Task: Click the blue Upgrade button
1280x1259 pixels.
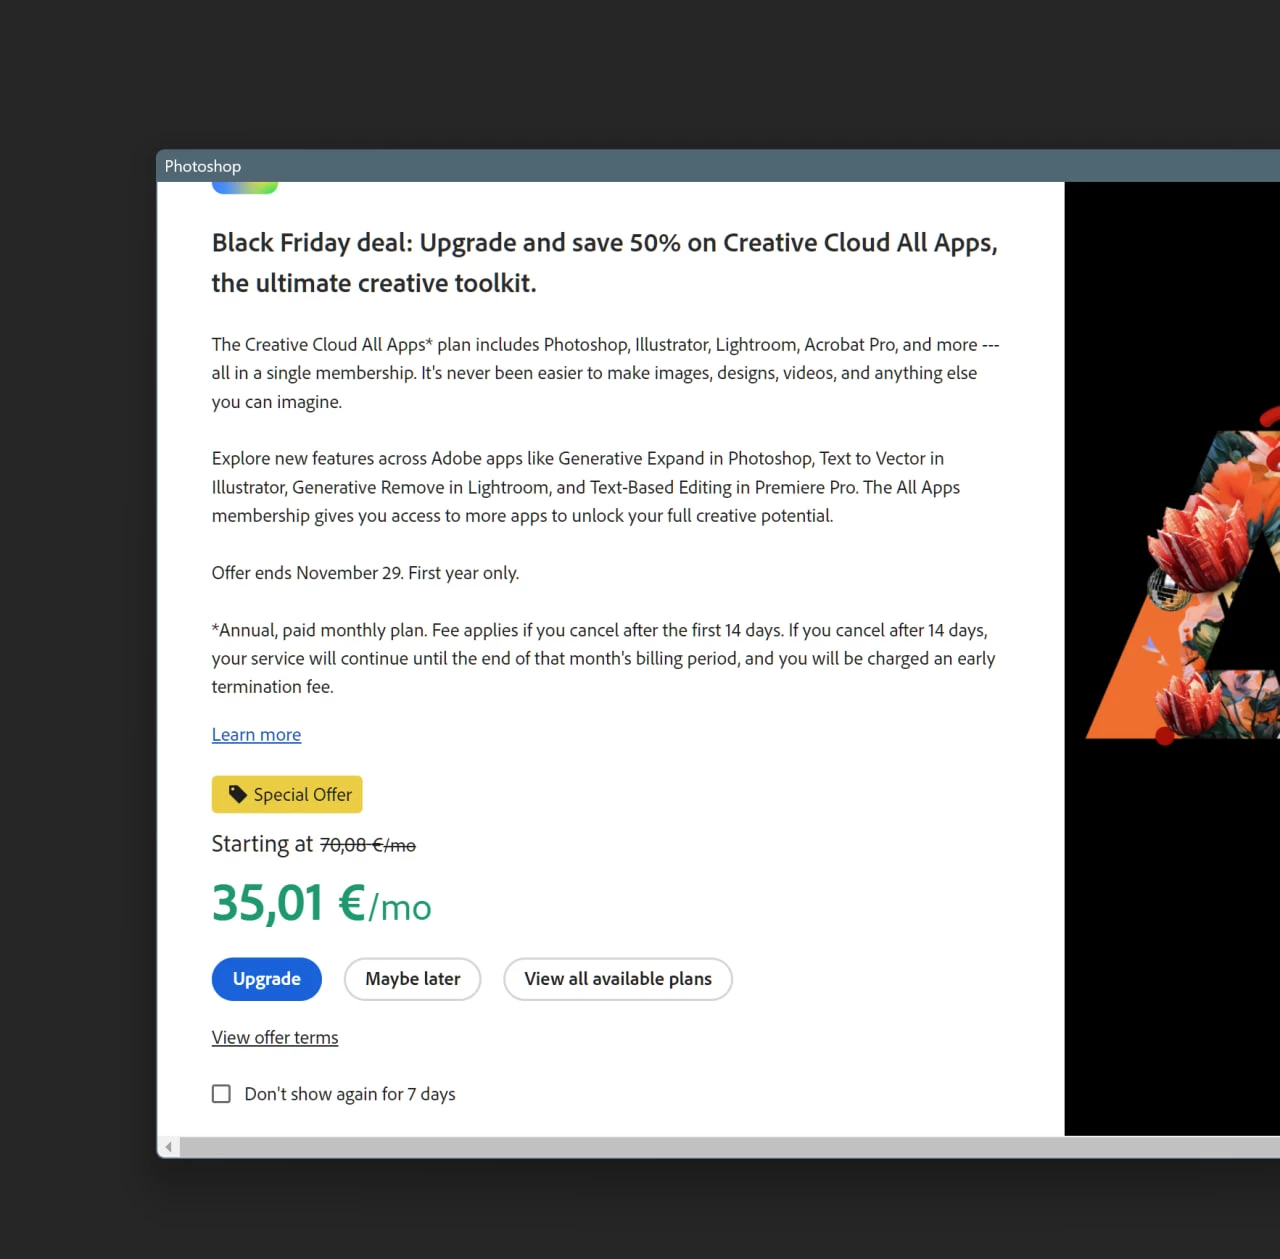Action: pos(266,979)
